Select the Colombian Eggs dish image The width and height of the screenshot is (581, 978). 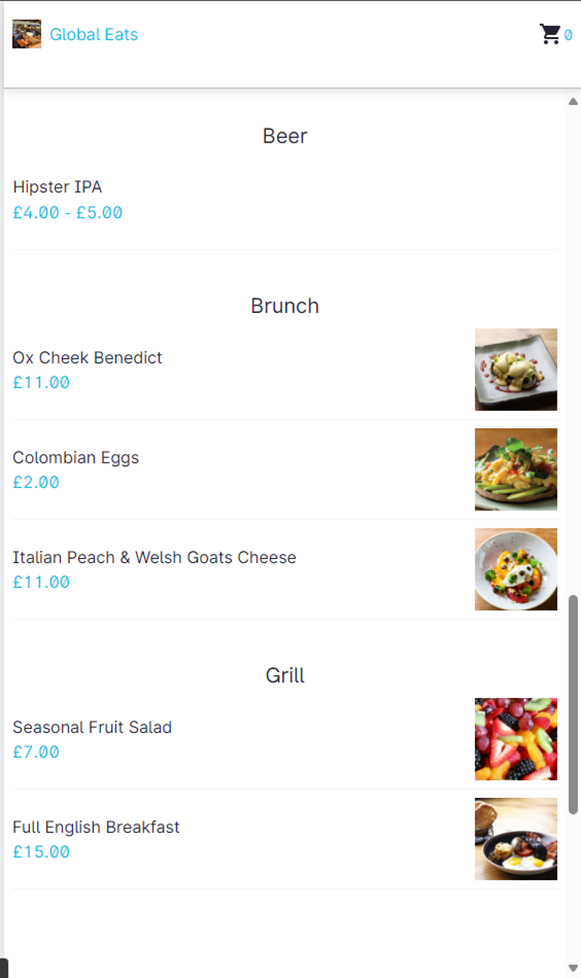(x=516, y=469)
